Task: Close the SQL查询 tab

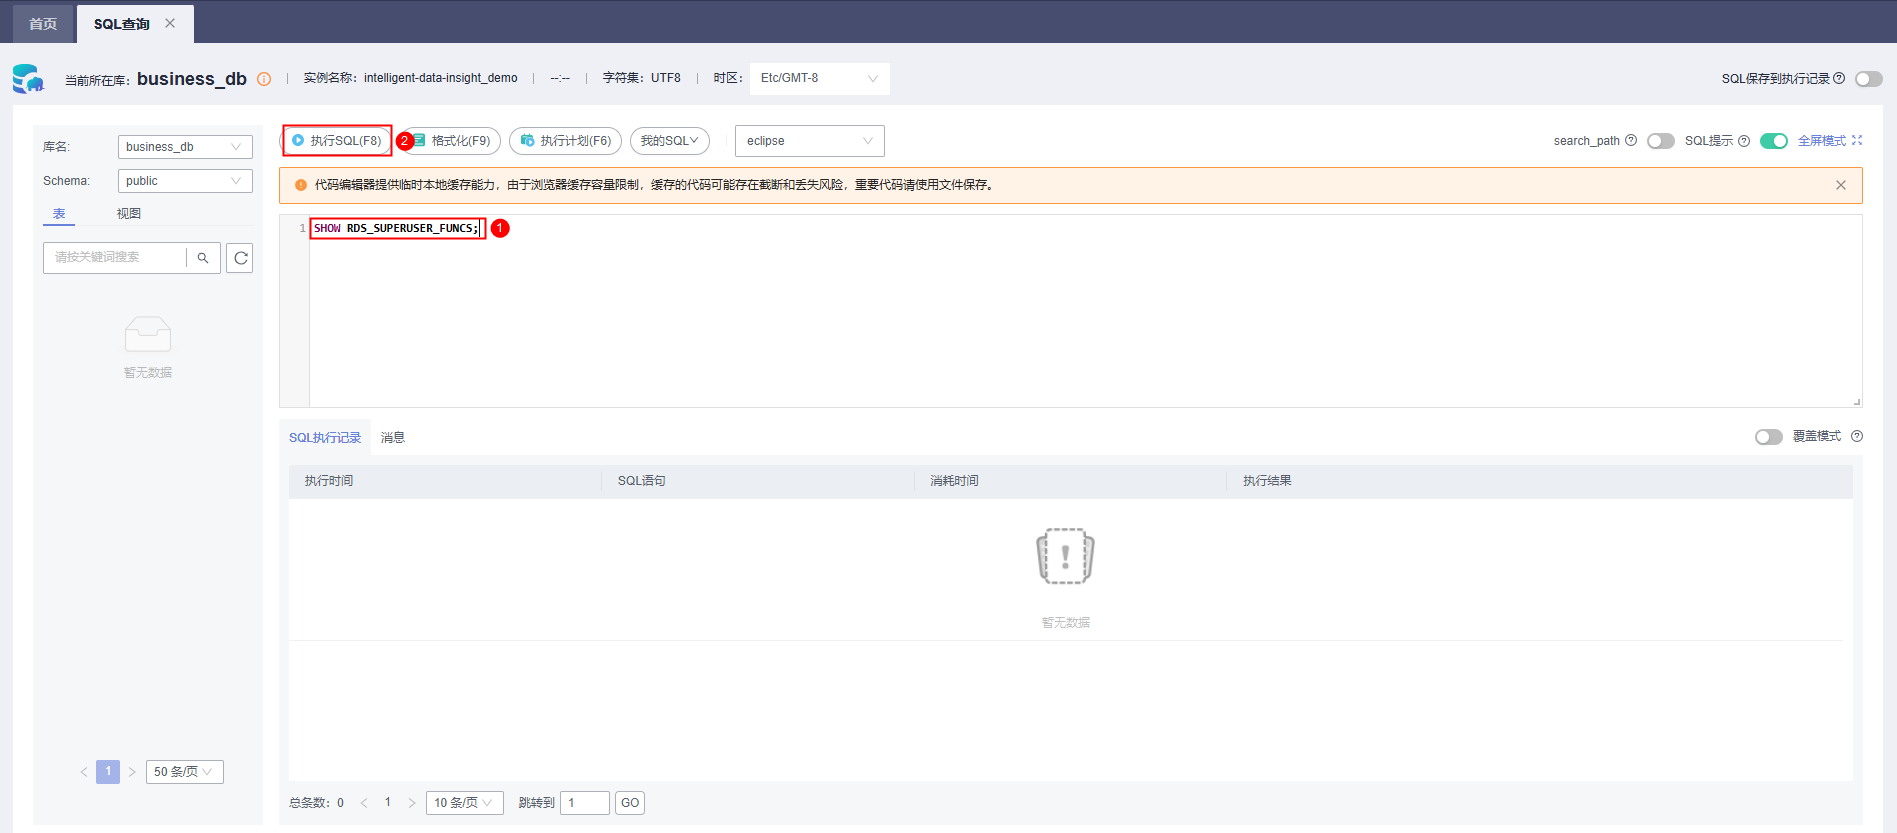Action: click(170, 23)
